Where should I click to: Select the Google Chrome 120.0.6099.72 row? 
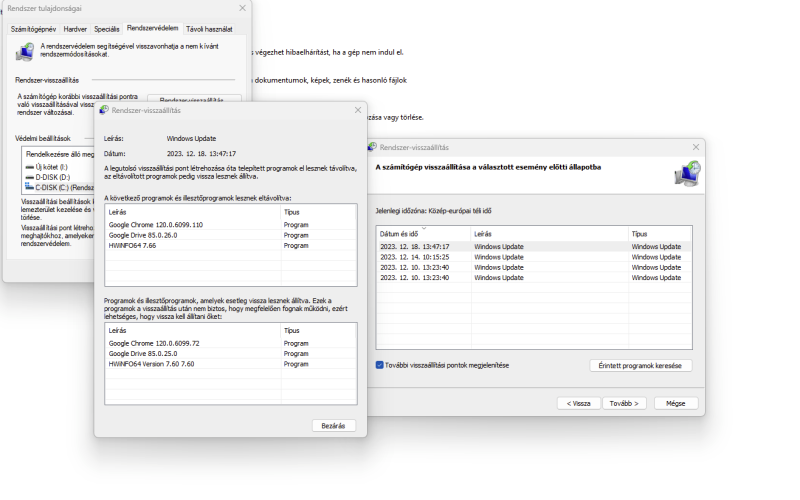(x=231, y=343)
